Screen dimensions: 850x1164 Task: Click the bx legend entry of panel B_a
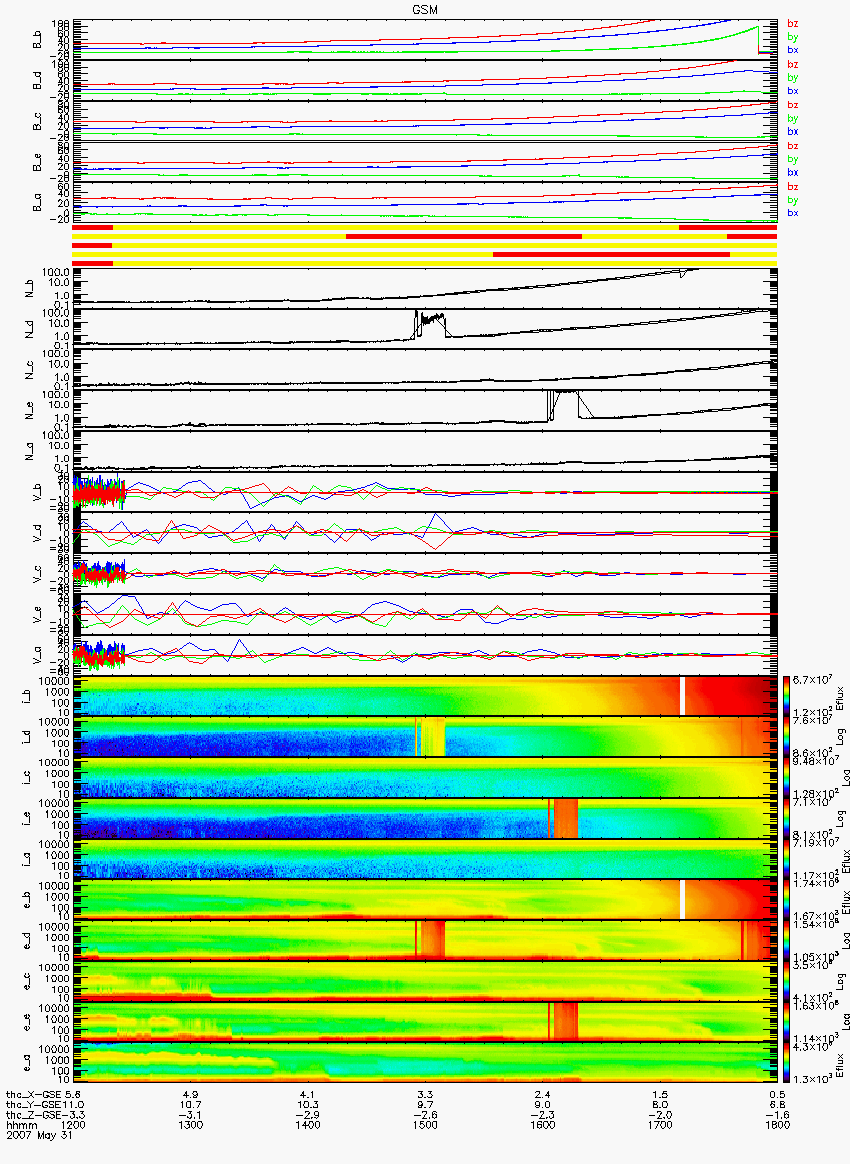tap(793, 213)
